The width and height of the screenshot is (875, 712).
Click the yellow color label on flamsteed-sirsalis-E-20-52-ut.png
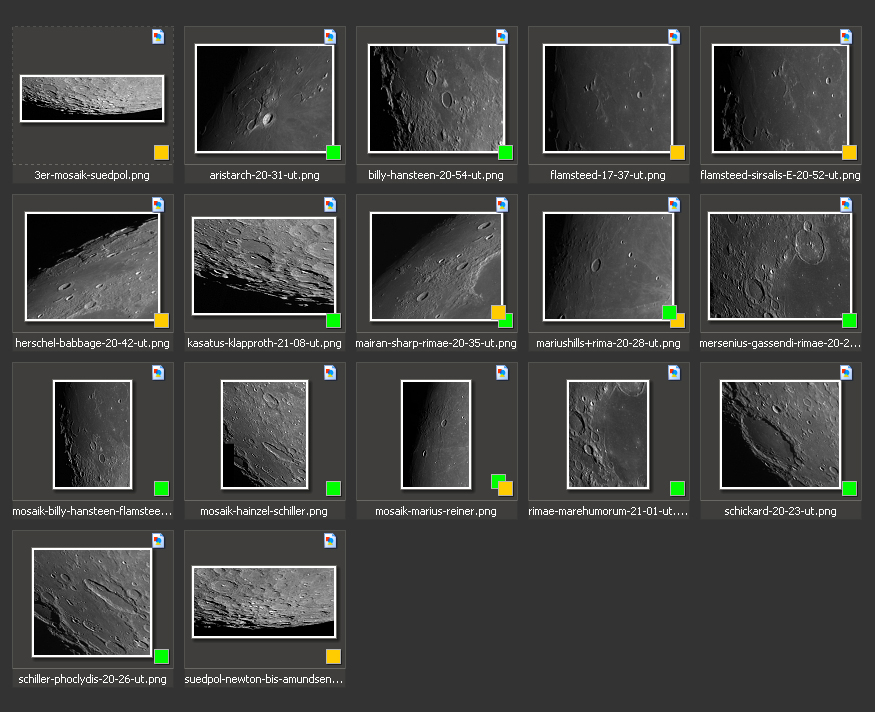(x=849, y=153)
